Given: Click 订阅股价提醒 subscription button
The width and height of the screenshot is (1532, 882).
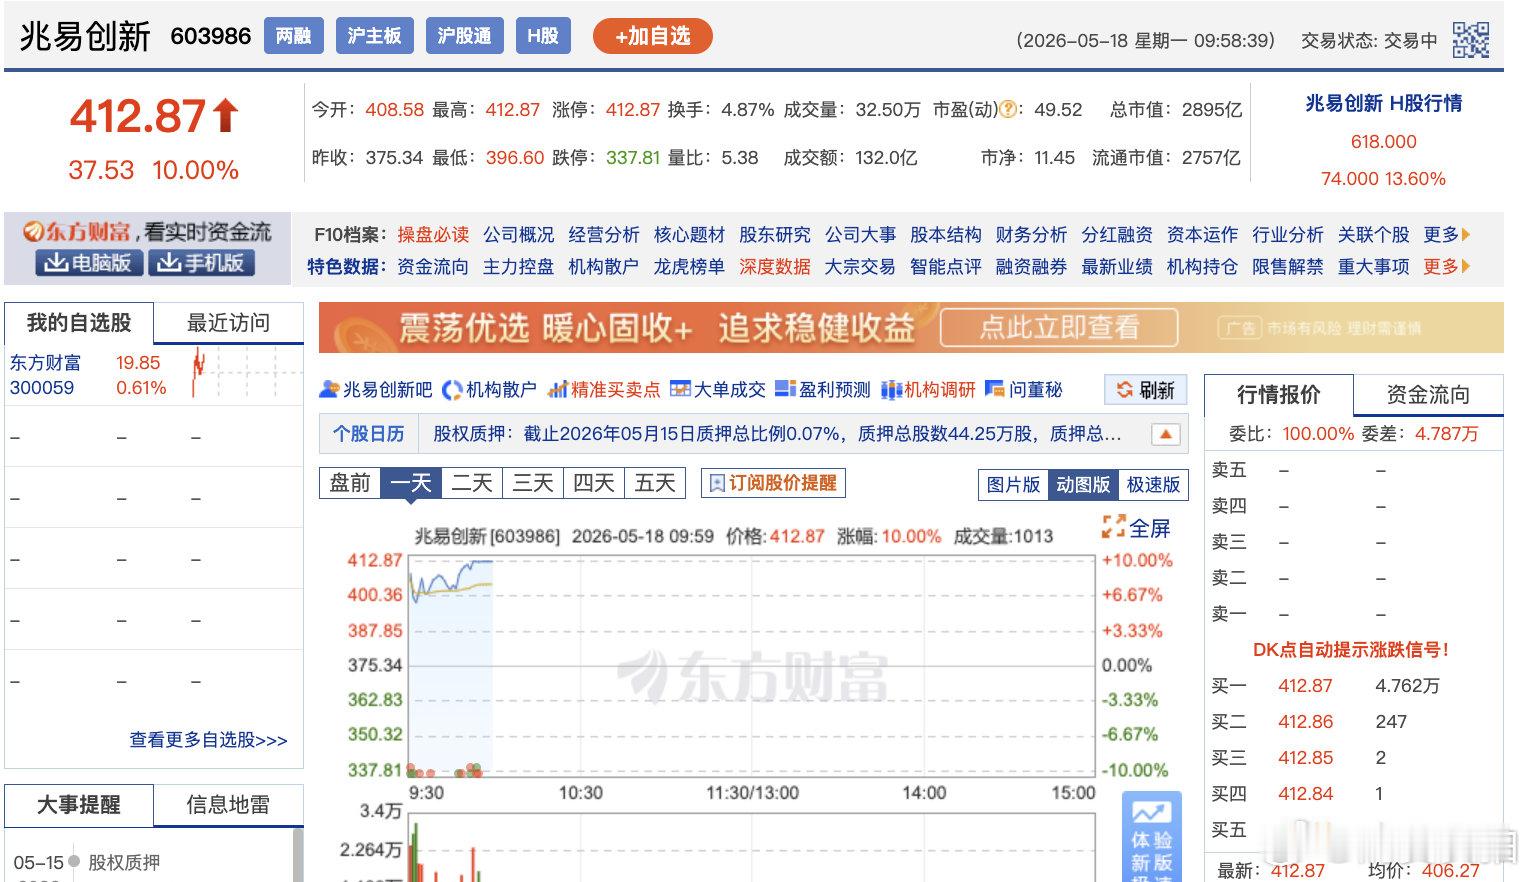Looking at the screenshot, I should coord(773,483).
